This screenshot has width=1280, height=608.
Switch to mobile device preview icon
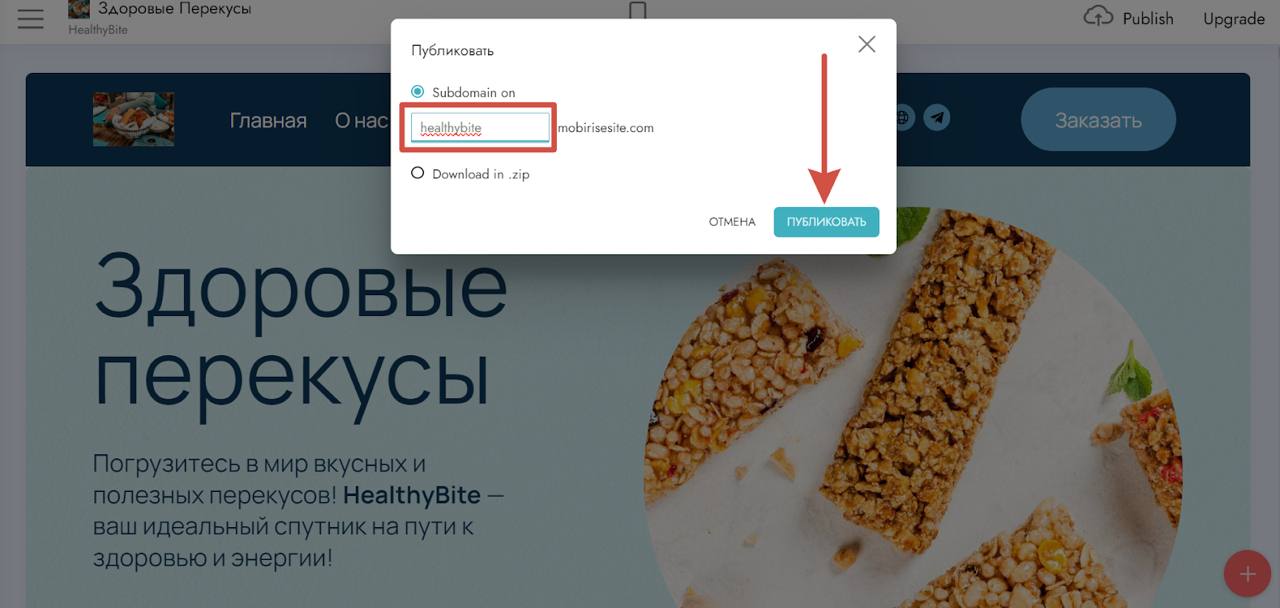point(638,10)
